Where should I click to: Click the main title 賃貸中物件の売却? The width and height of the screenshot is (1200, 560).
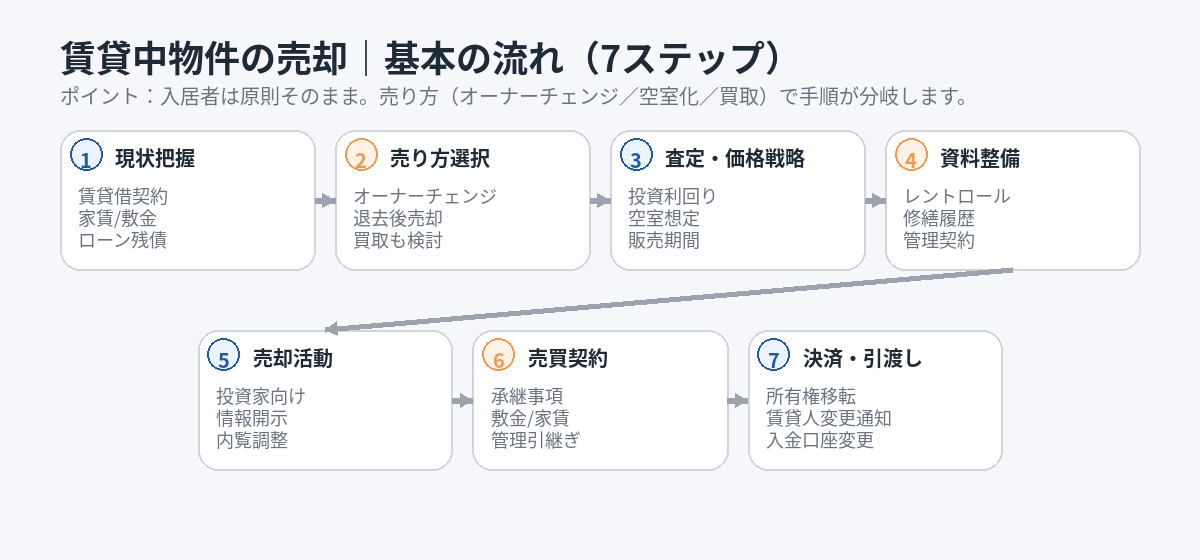click(204, 58)
